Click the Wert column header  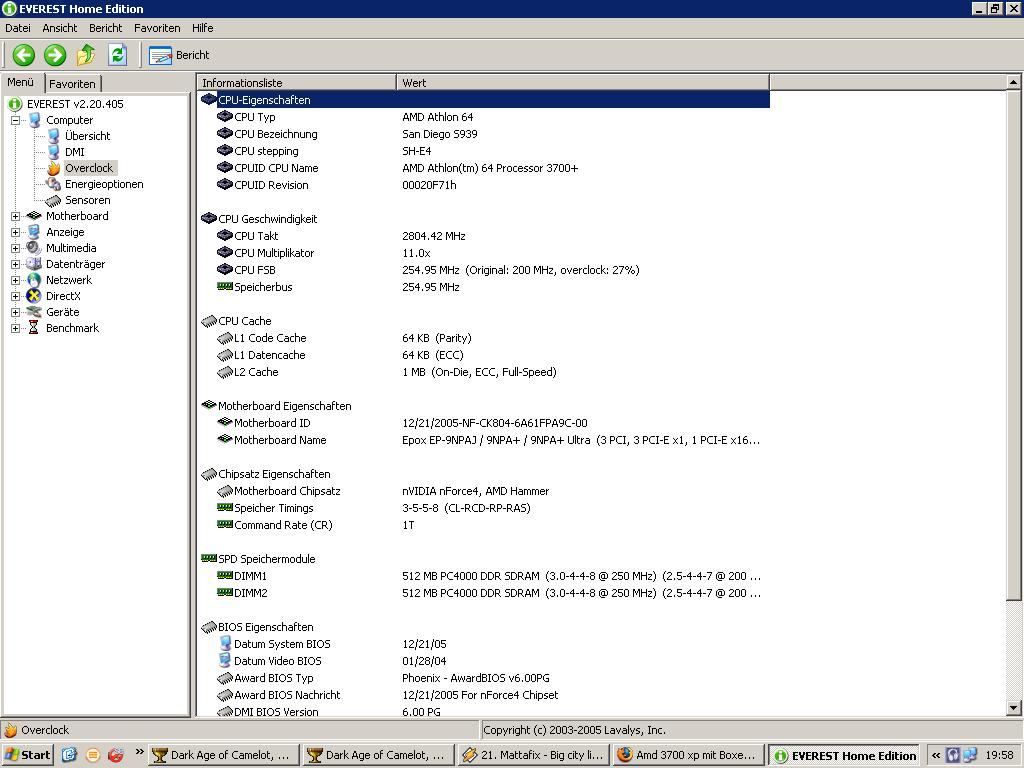coord(583,82)
